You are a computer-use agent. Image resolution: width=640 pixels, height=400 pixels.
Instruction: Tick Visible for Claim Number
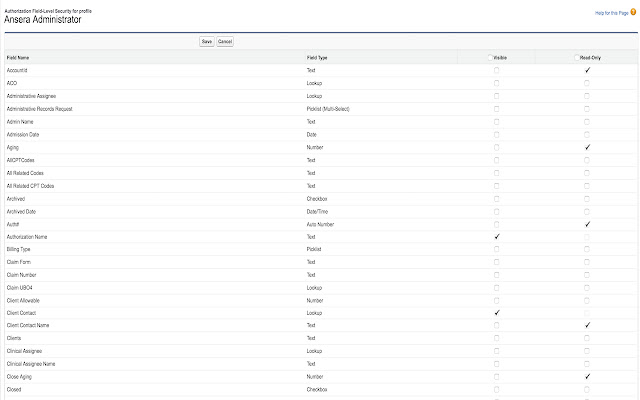tap(496, 275)
